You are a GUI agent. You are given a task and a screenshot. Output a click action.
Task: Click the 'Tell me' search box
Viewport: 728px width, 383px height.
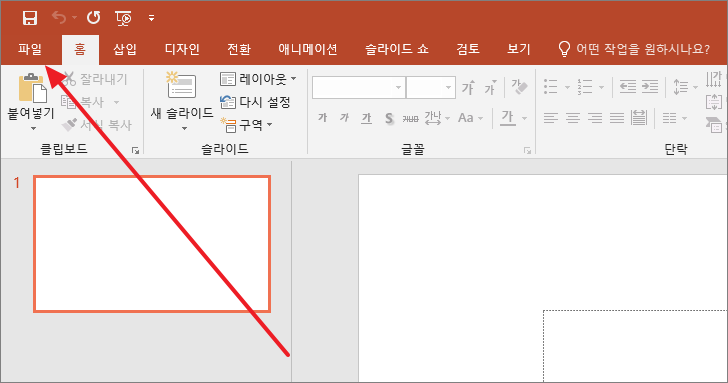click(x=634, y=49)
